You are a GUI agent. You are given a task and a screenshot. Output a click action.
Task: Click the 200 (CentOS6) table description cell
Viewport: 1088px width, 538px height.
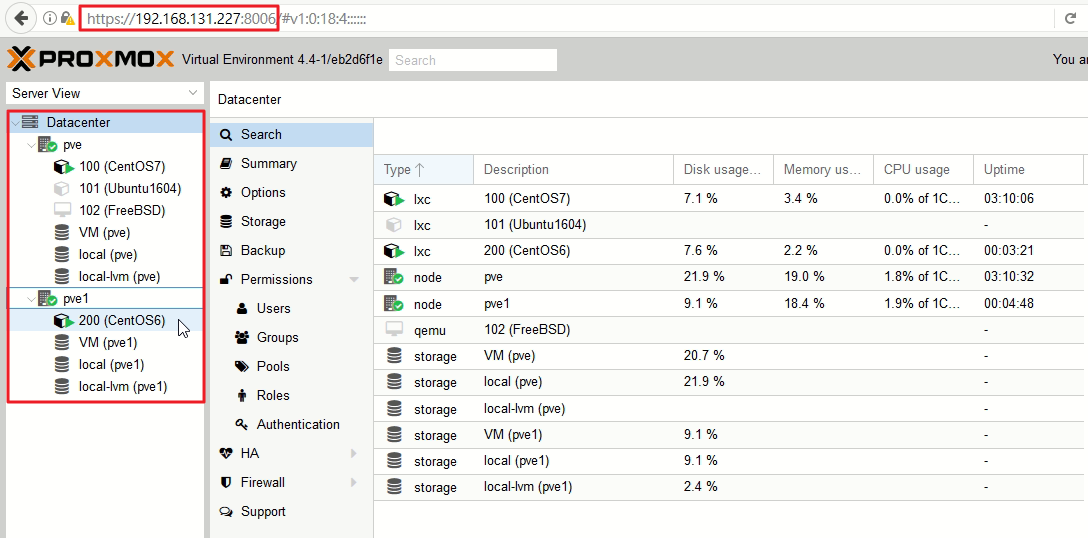(573, 251)
